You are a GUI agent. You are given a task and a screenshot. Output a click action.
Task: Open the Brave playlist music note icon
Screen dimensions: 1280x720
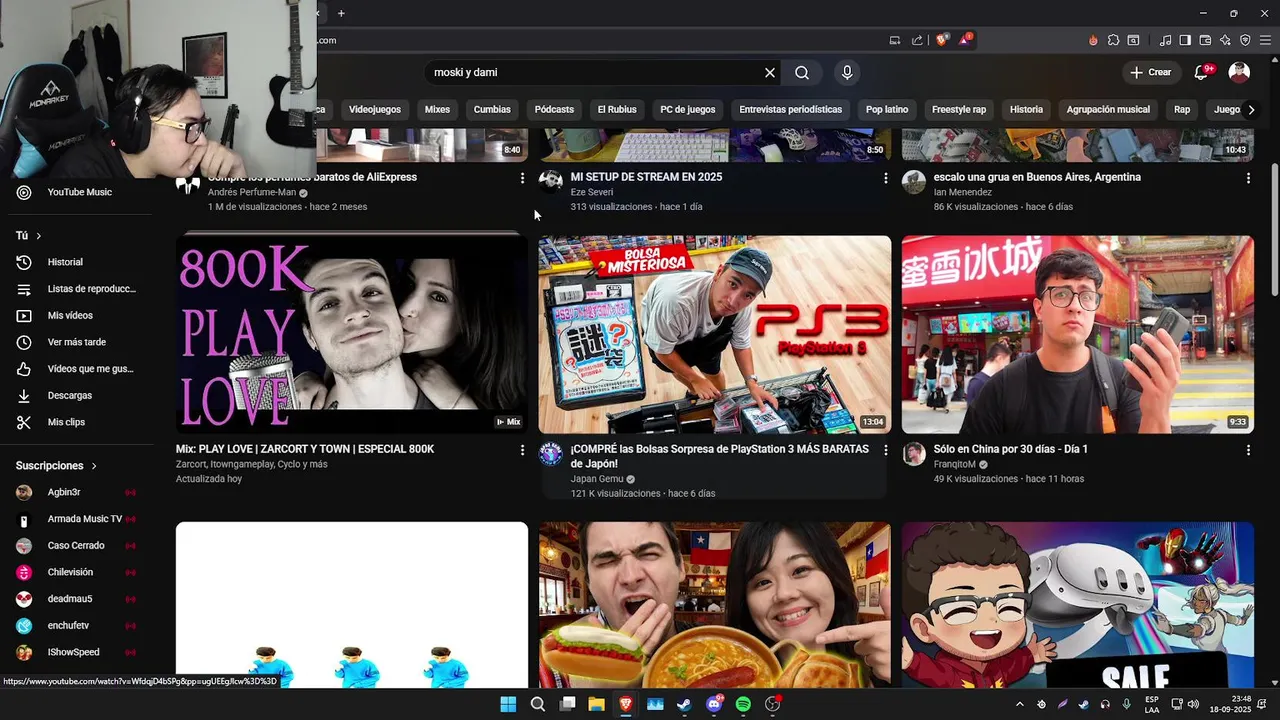tap(1165, 40)
